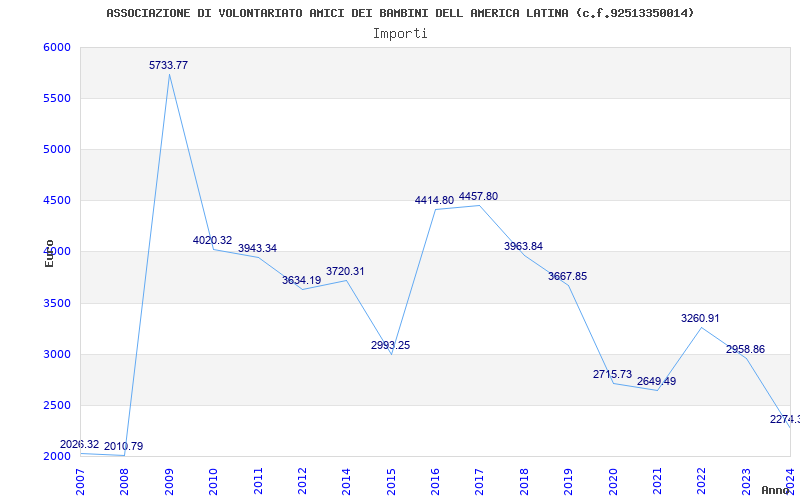Select the 2958.86 value label
The height and width of the screenshot is (500, 800).
point(745,349)
